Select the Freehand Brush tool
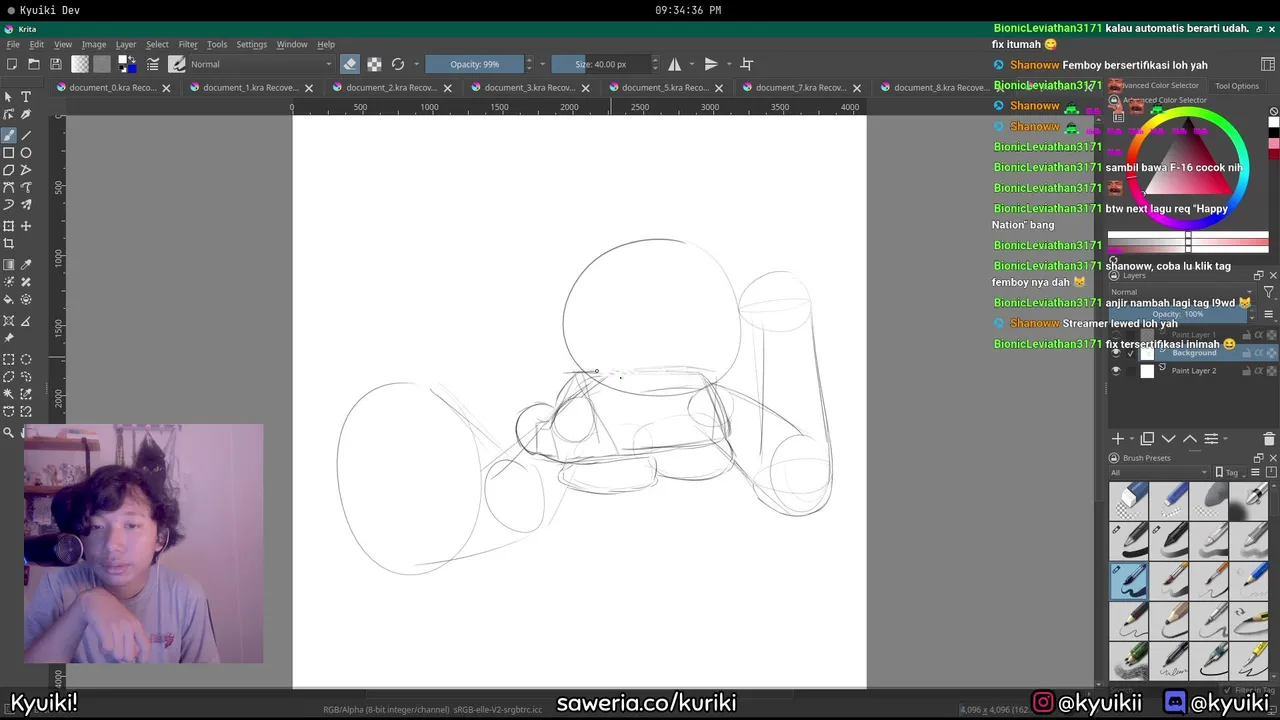This screenshot has width=1280, height=720. 9,134
